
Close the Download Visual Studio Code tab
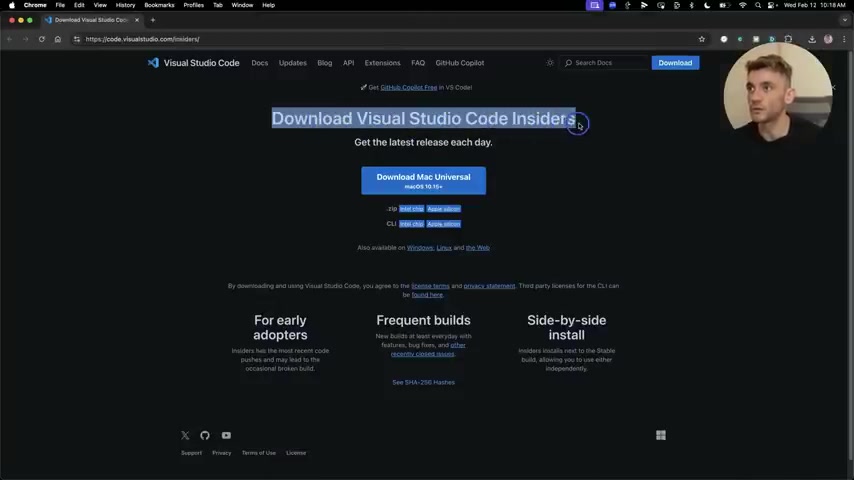pyautogui.click(x=137, y=20)
